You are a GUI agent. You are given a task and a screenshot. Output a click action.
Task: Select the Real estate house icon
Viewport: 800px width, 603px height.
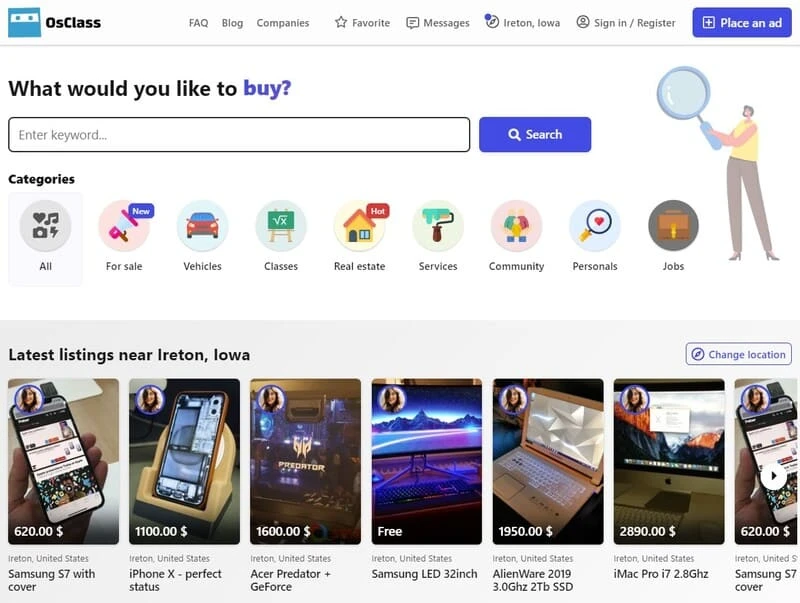(359, 225)
